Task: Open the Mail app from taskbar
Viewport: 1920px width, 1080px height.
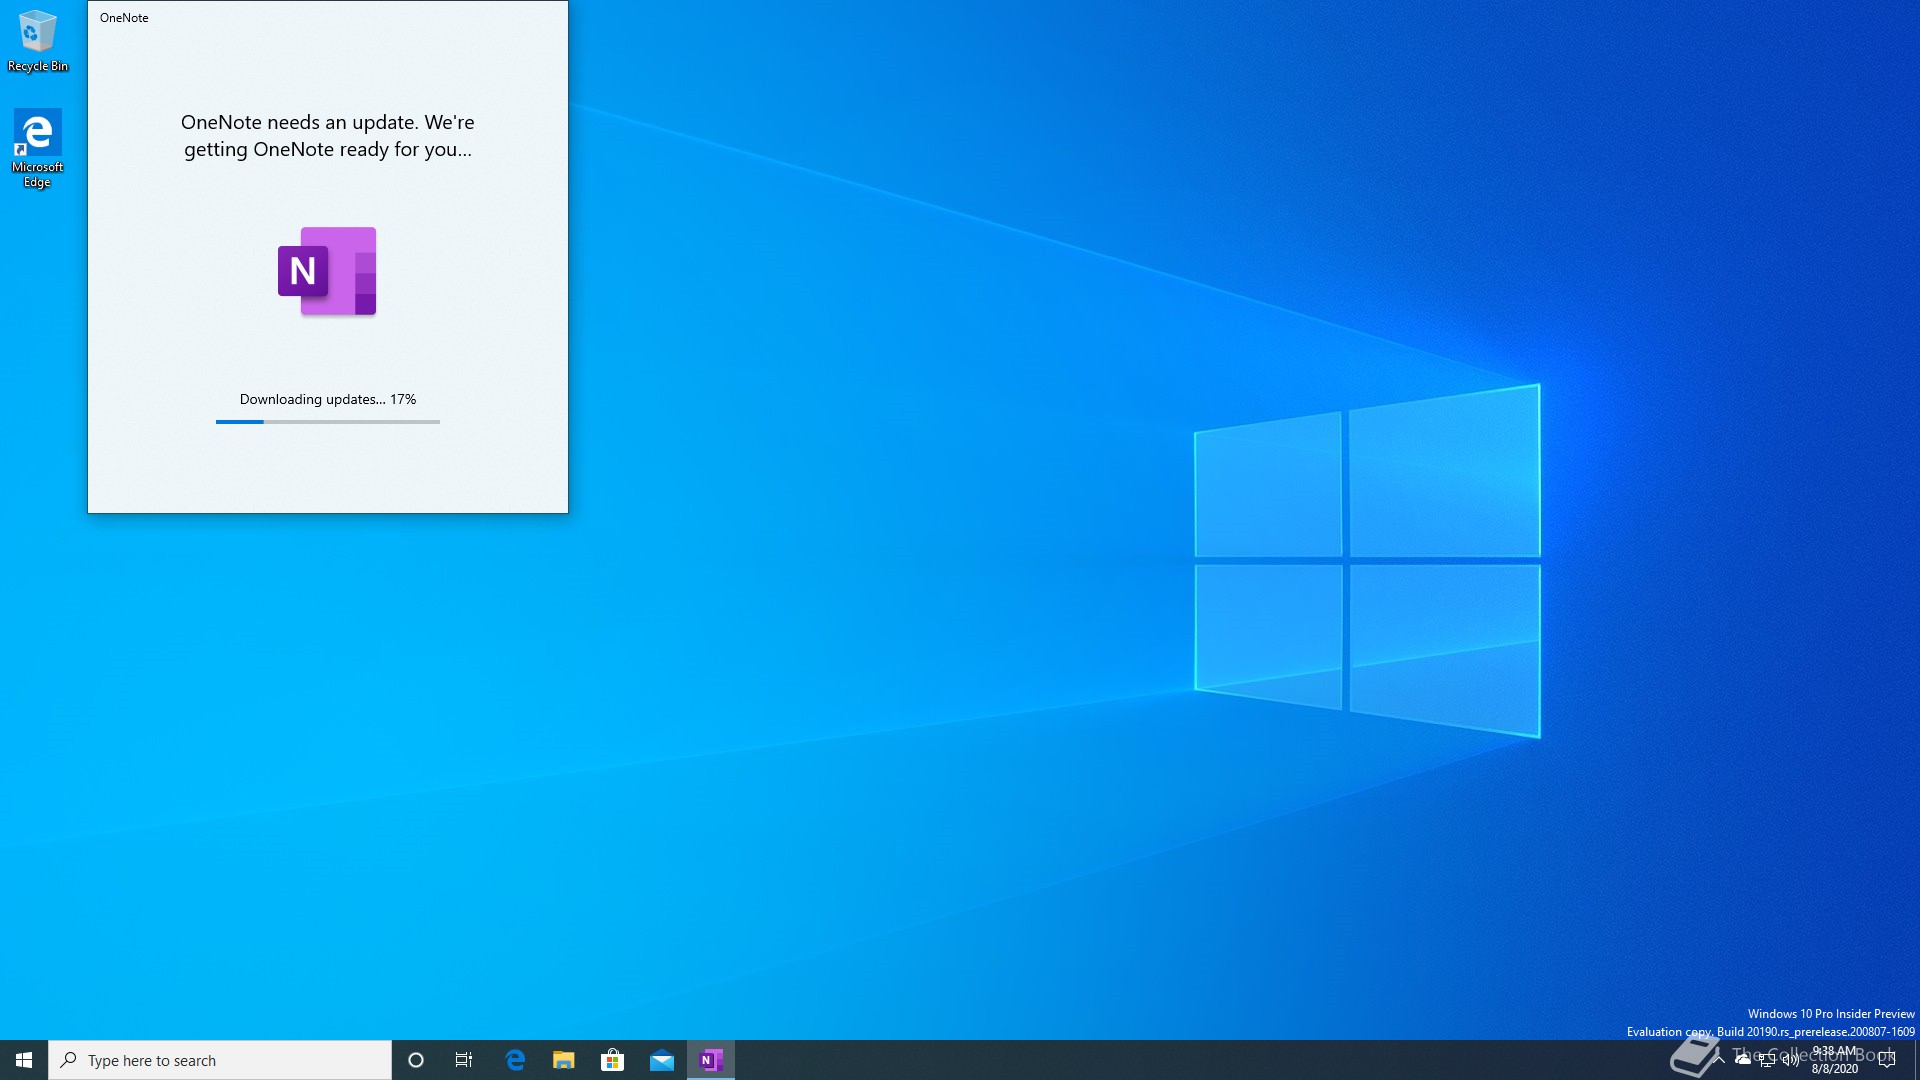Action: click(662, 1060)
